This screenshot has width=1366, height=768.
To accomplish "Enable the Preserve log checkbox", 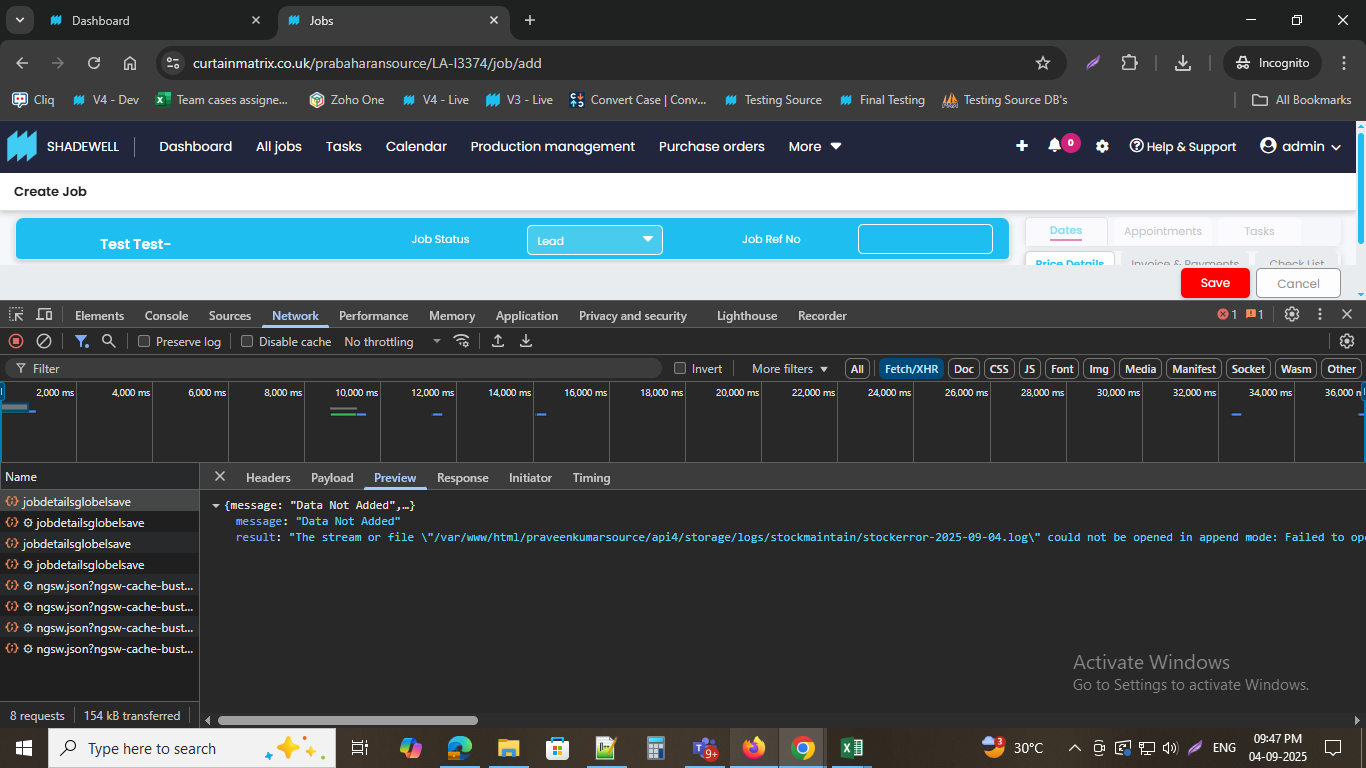I will coord(144,341).
